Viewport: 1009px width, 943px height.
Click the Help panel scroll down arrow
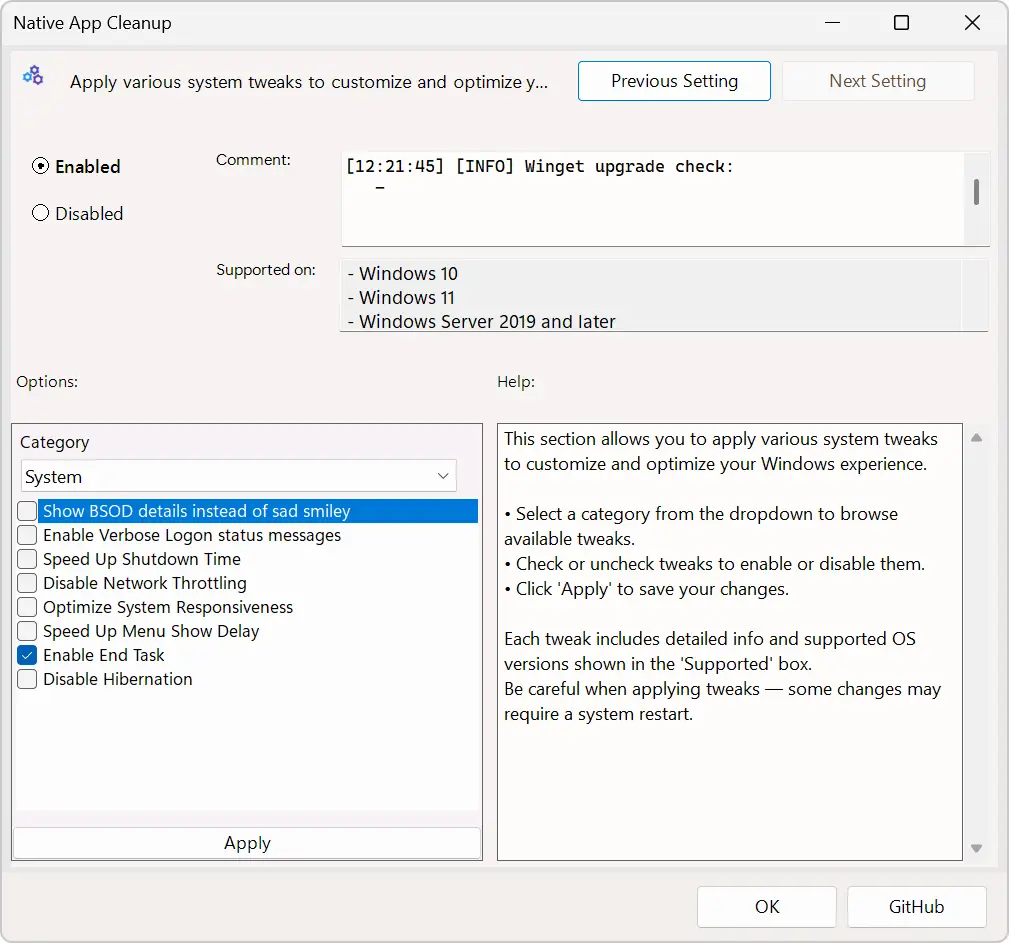click(976, 848)
